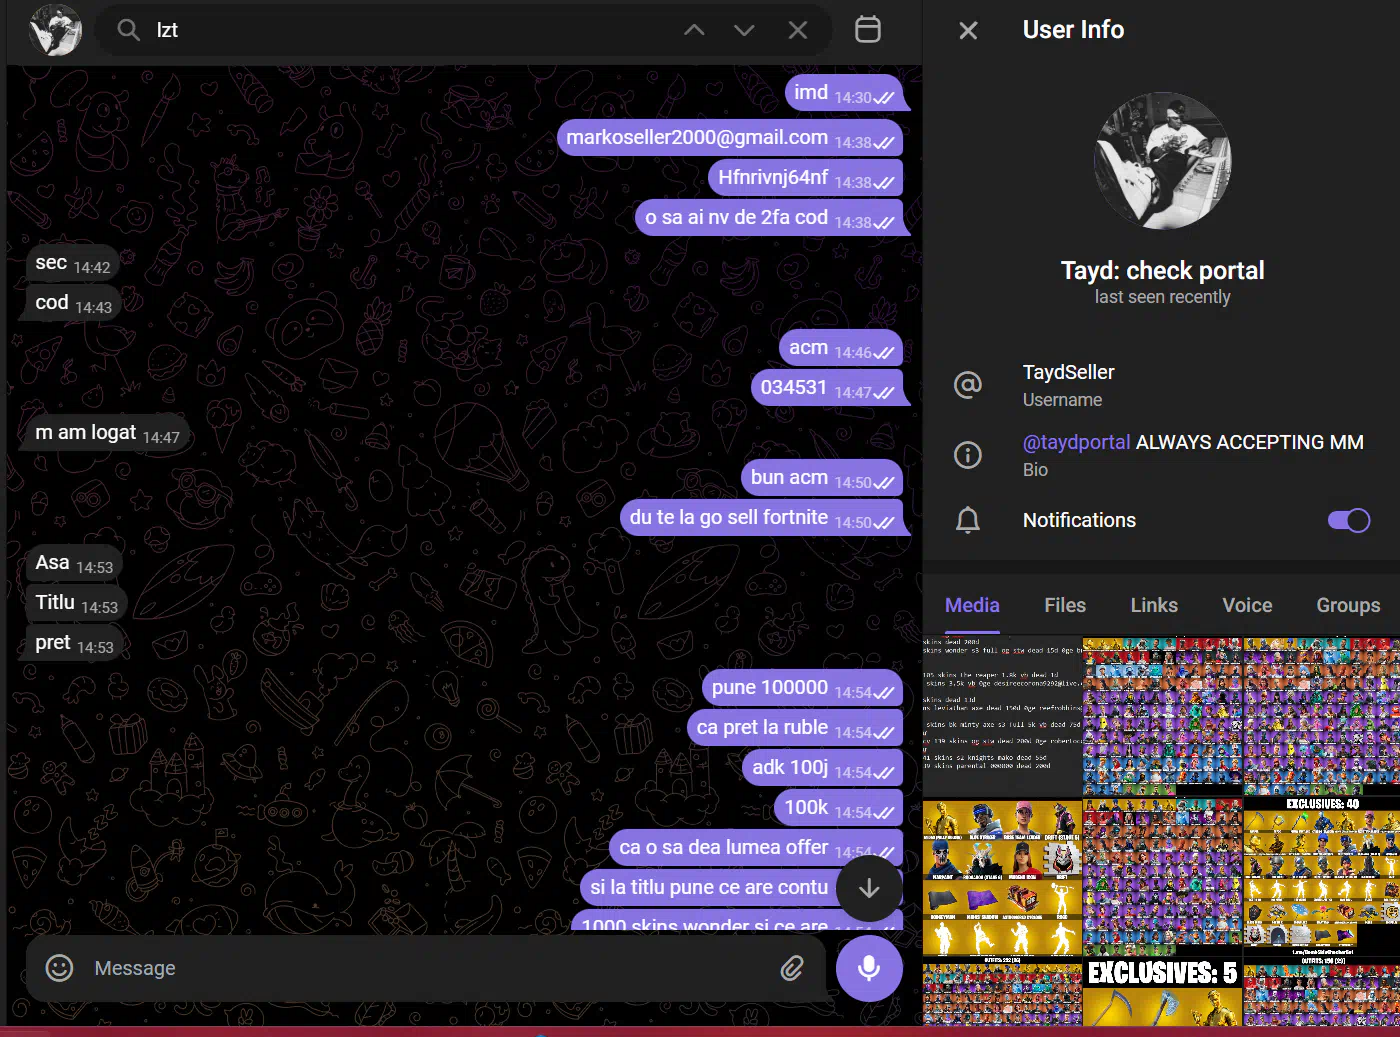Jump to the latest messages arrow button

(869, 888)
